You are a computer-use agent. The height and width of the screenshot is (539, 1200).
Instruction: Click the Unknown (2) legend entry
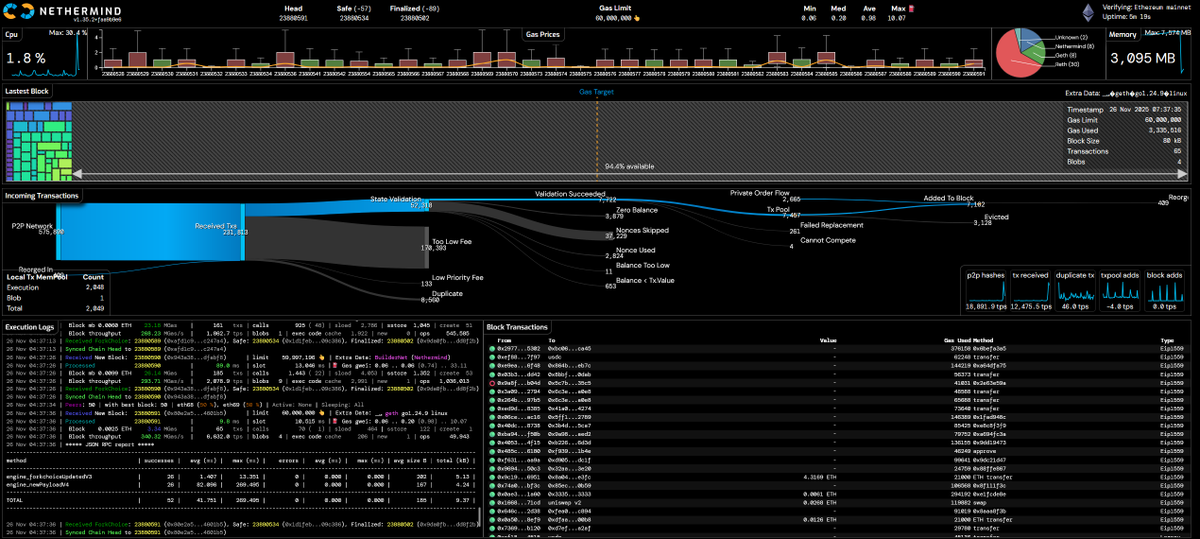tap(1070, 37)
